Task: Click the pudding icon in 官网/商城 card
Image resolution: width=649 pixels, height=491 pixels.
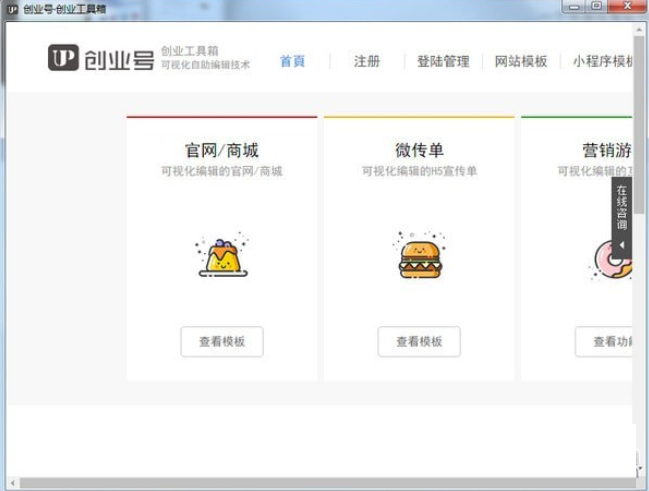Action: [x=222, y=256]
